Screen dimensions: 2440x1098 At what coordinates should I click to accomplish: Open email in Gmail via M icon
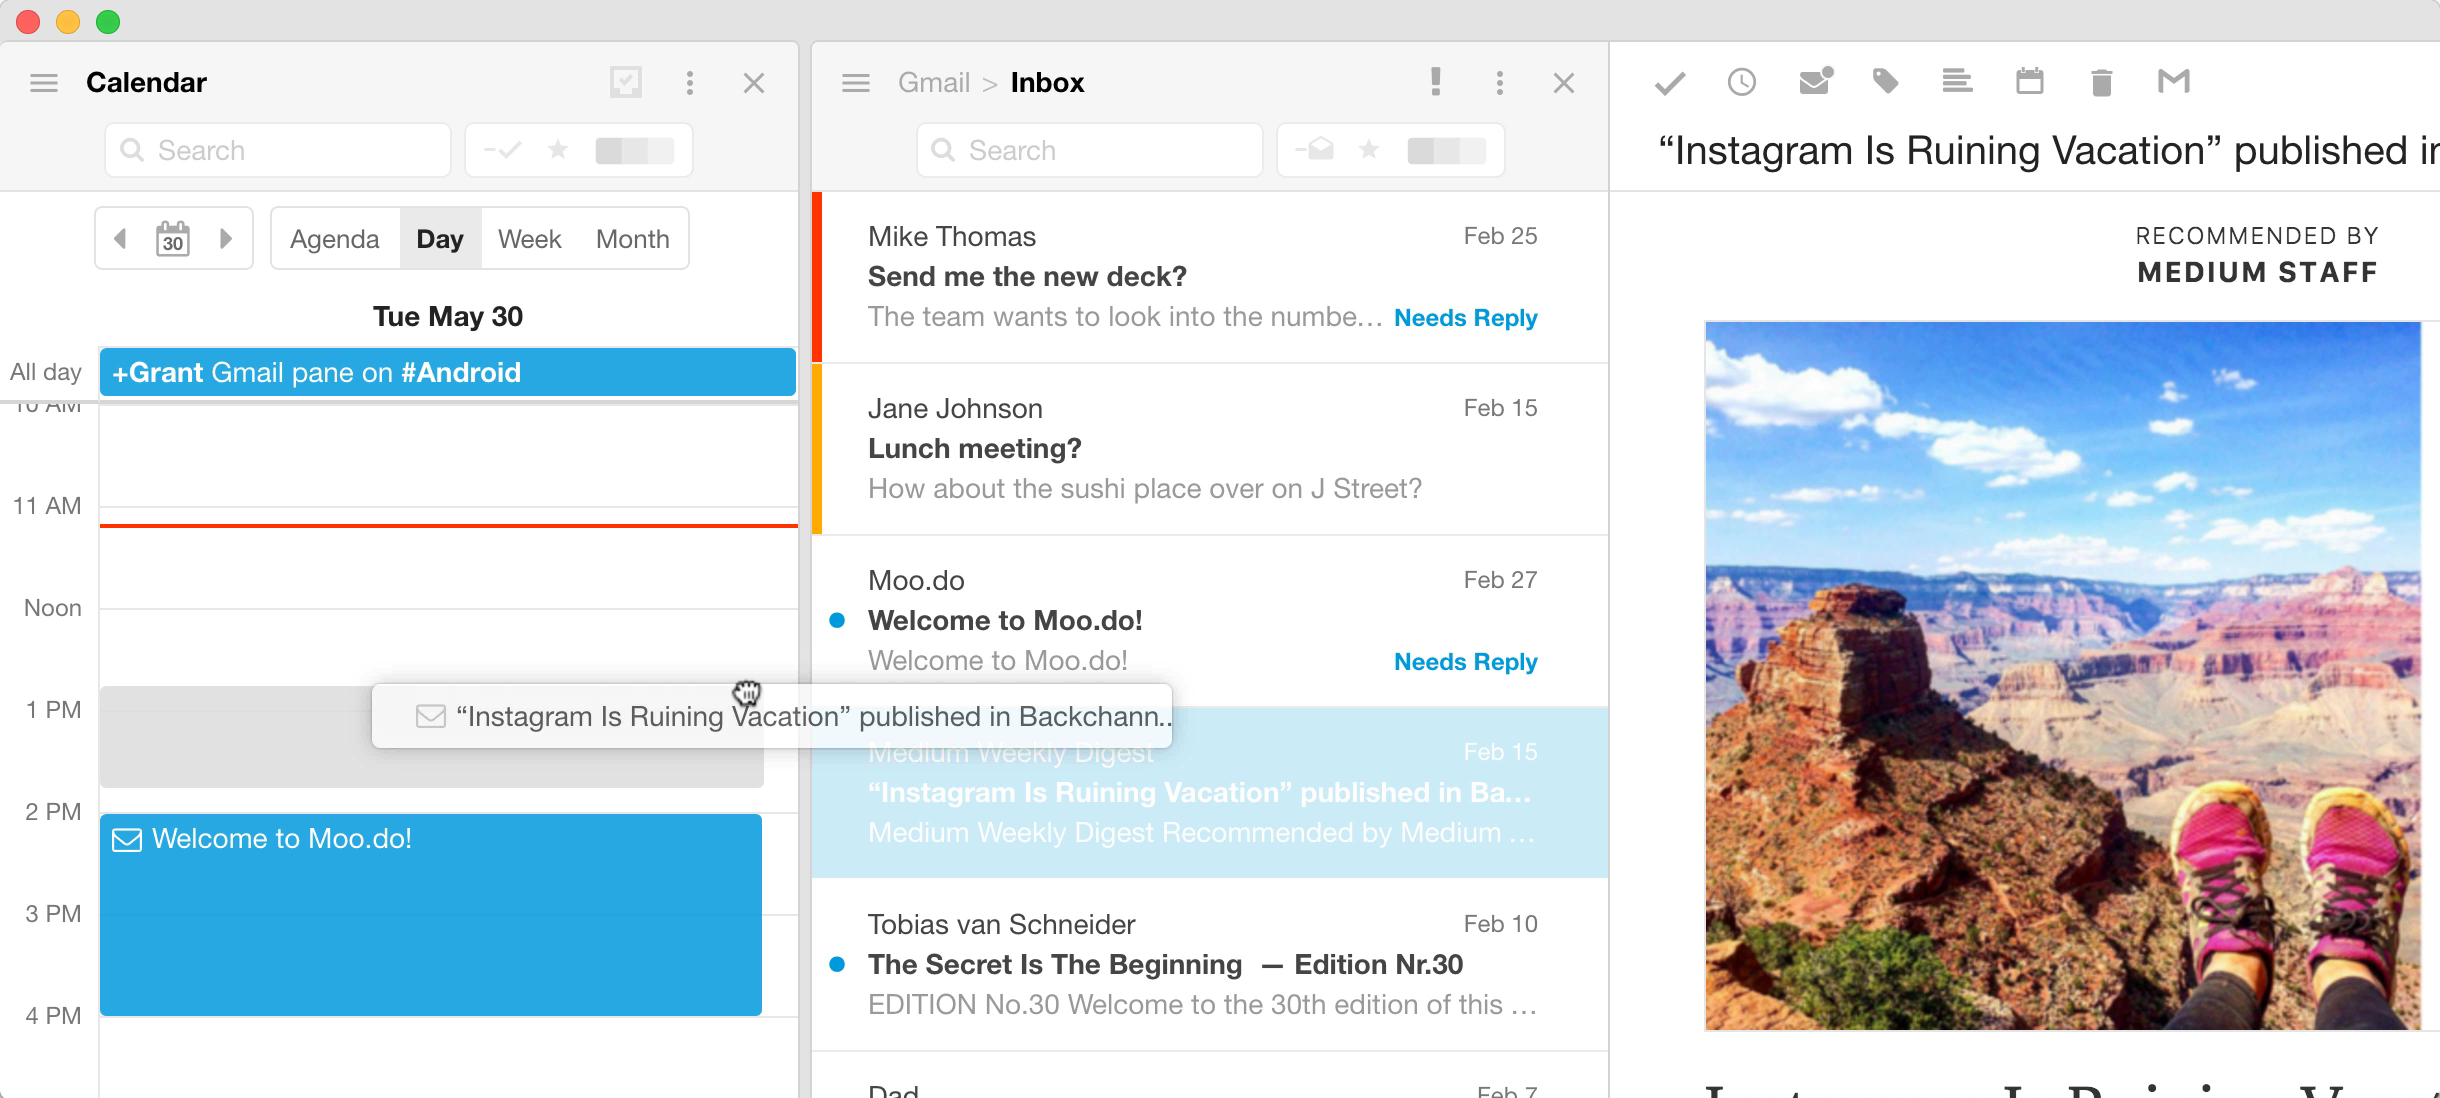point(2174,81)
